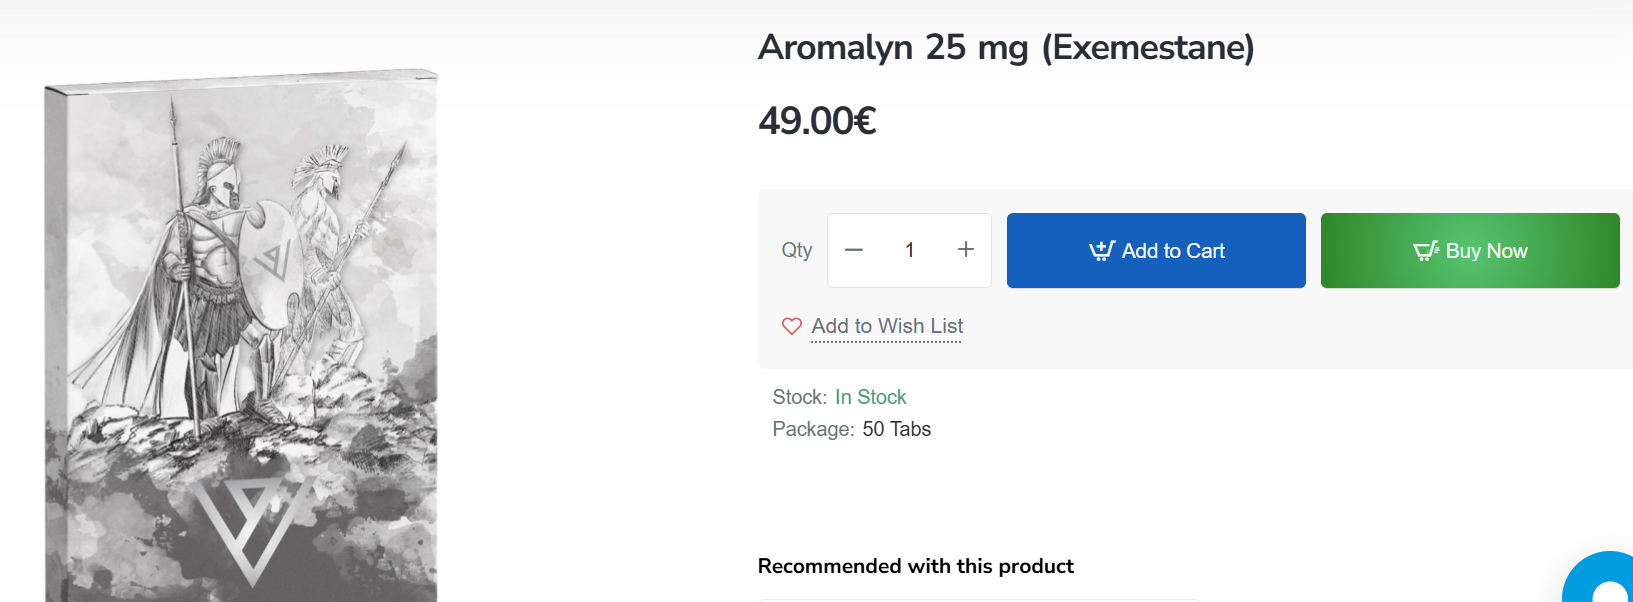Image resolution: width=1633 pixels, height=602 pixels.
Task: Open the Aromalyn product box image
Action: (241, 330)
